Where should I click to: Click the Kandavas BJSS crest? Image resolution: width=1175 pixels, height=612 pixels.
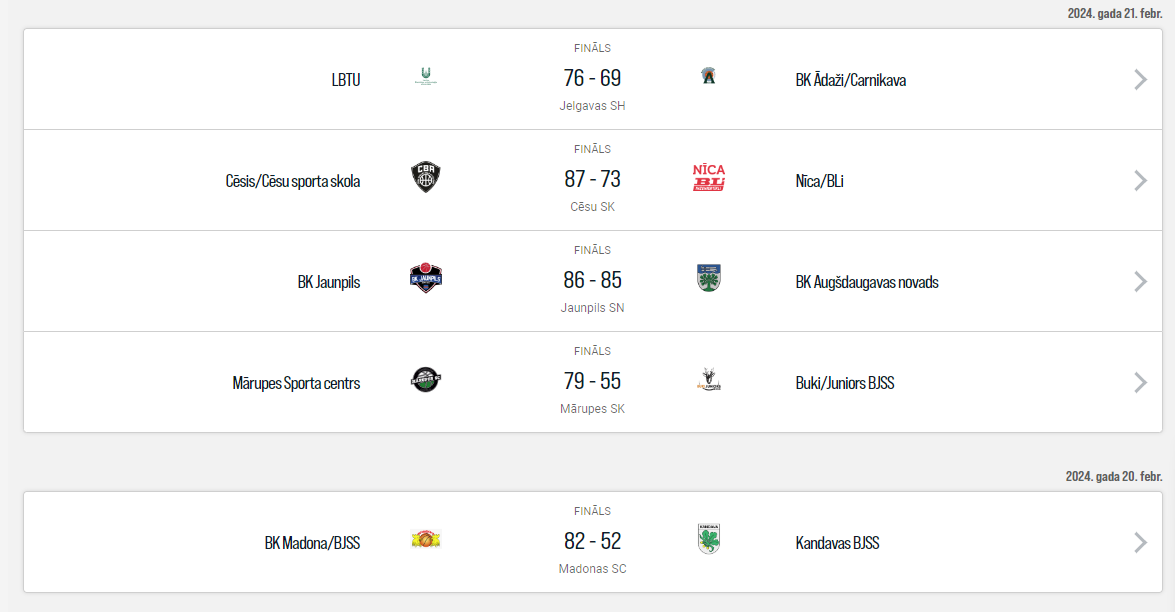[709, 540]
